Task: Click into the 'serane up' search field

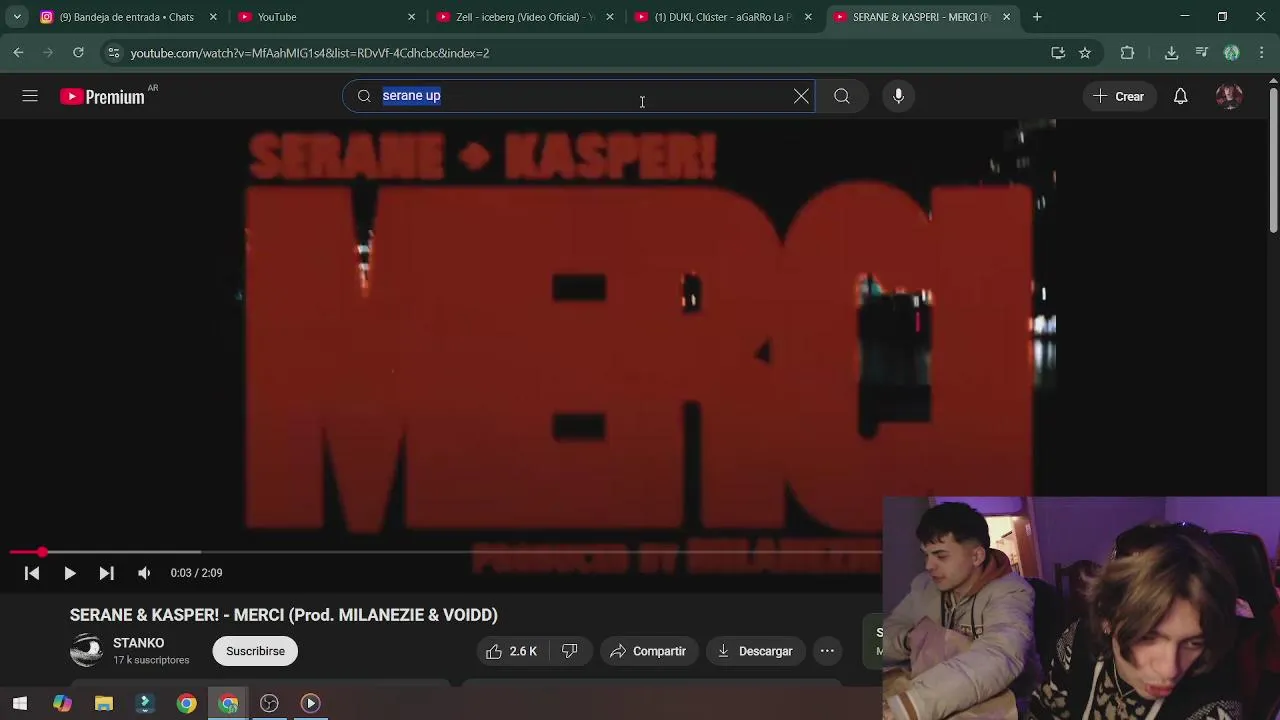Action: pos(579,96)
